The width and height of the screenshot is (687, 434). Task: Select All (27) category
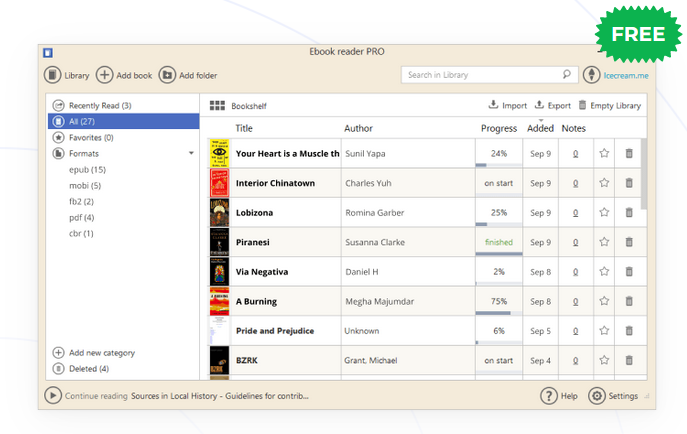click(x=123, y=121)
